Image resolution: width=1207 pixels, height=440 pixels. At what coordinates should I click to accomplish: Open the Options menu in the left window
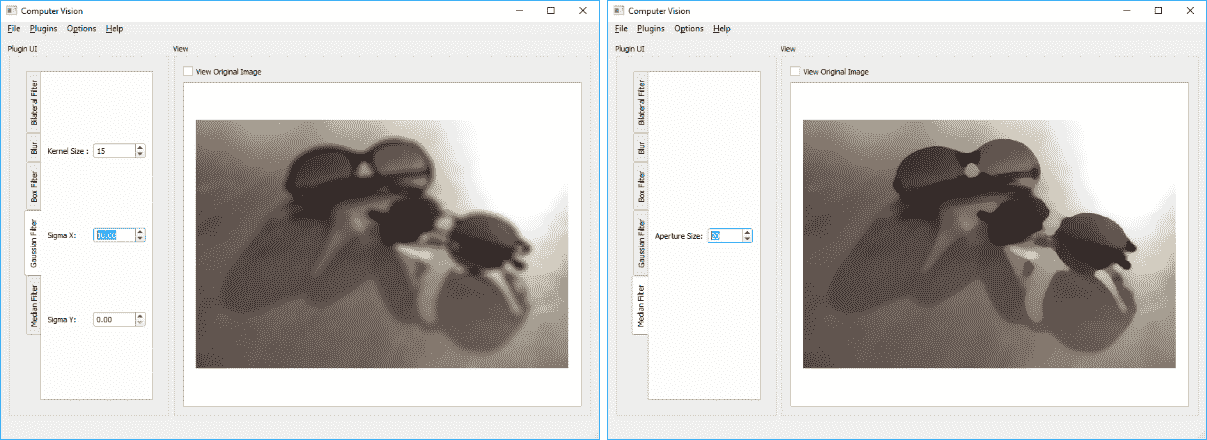81,28
